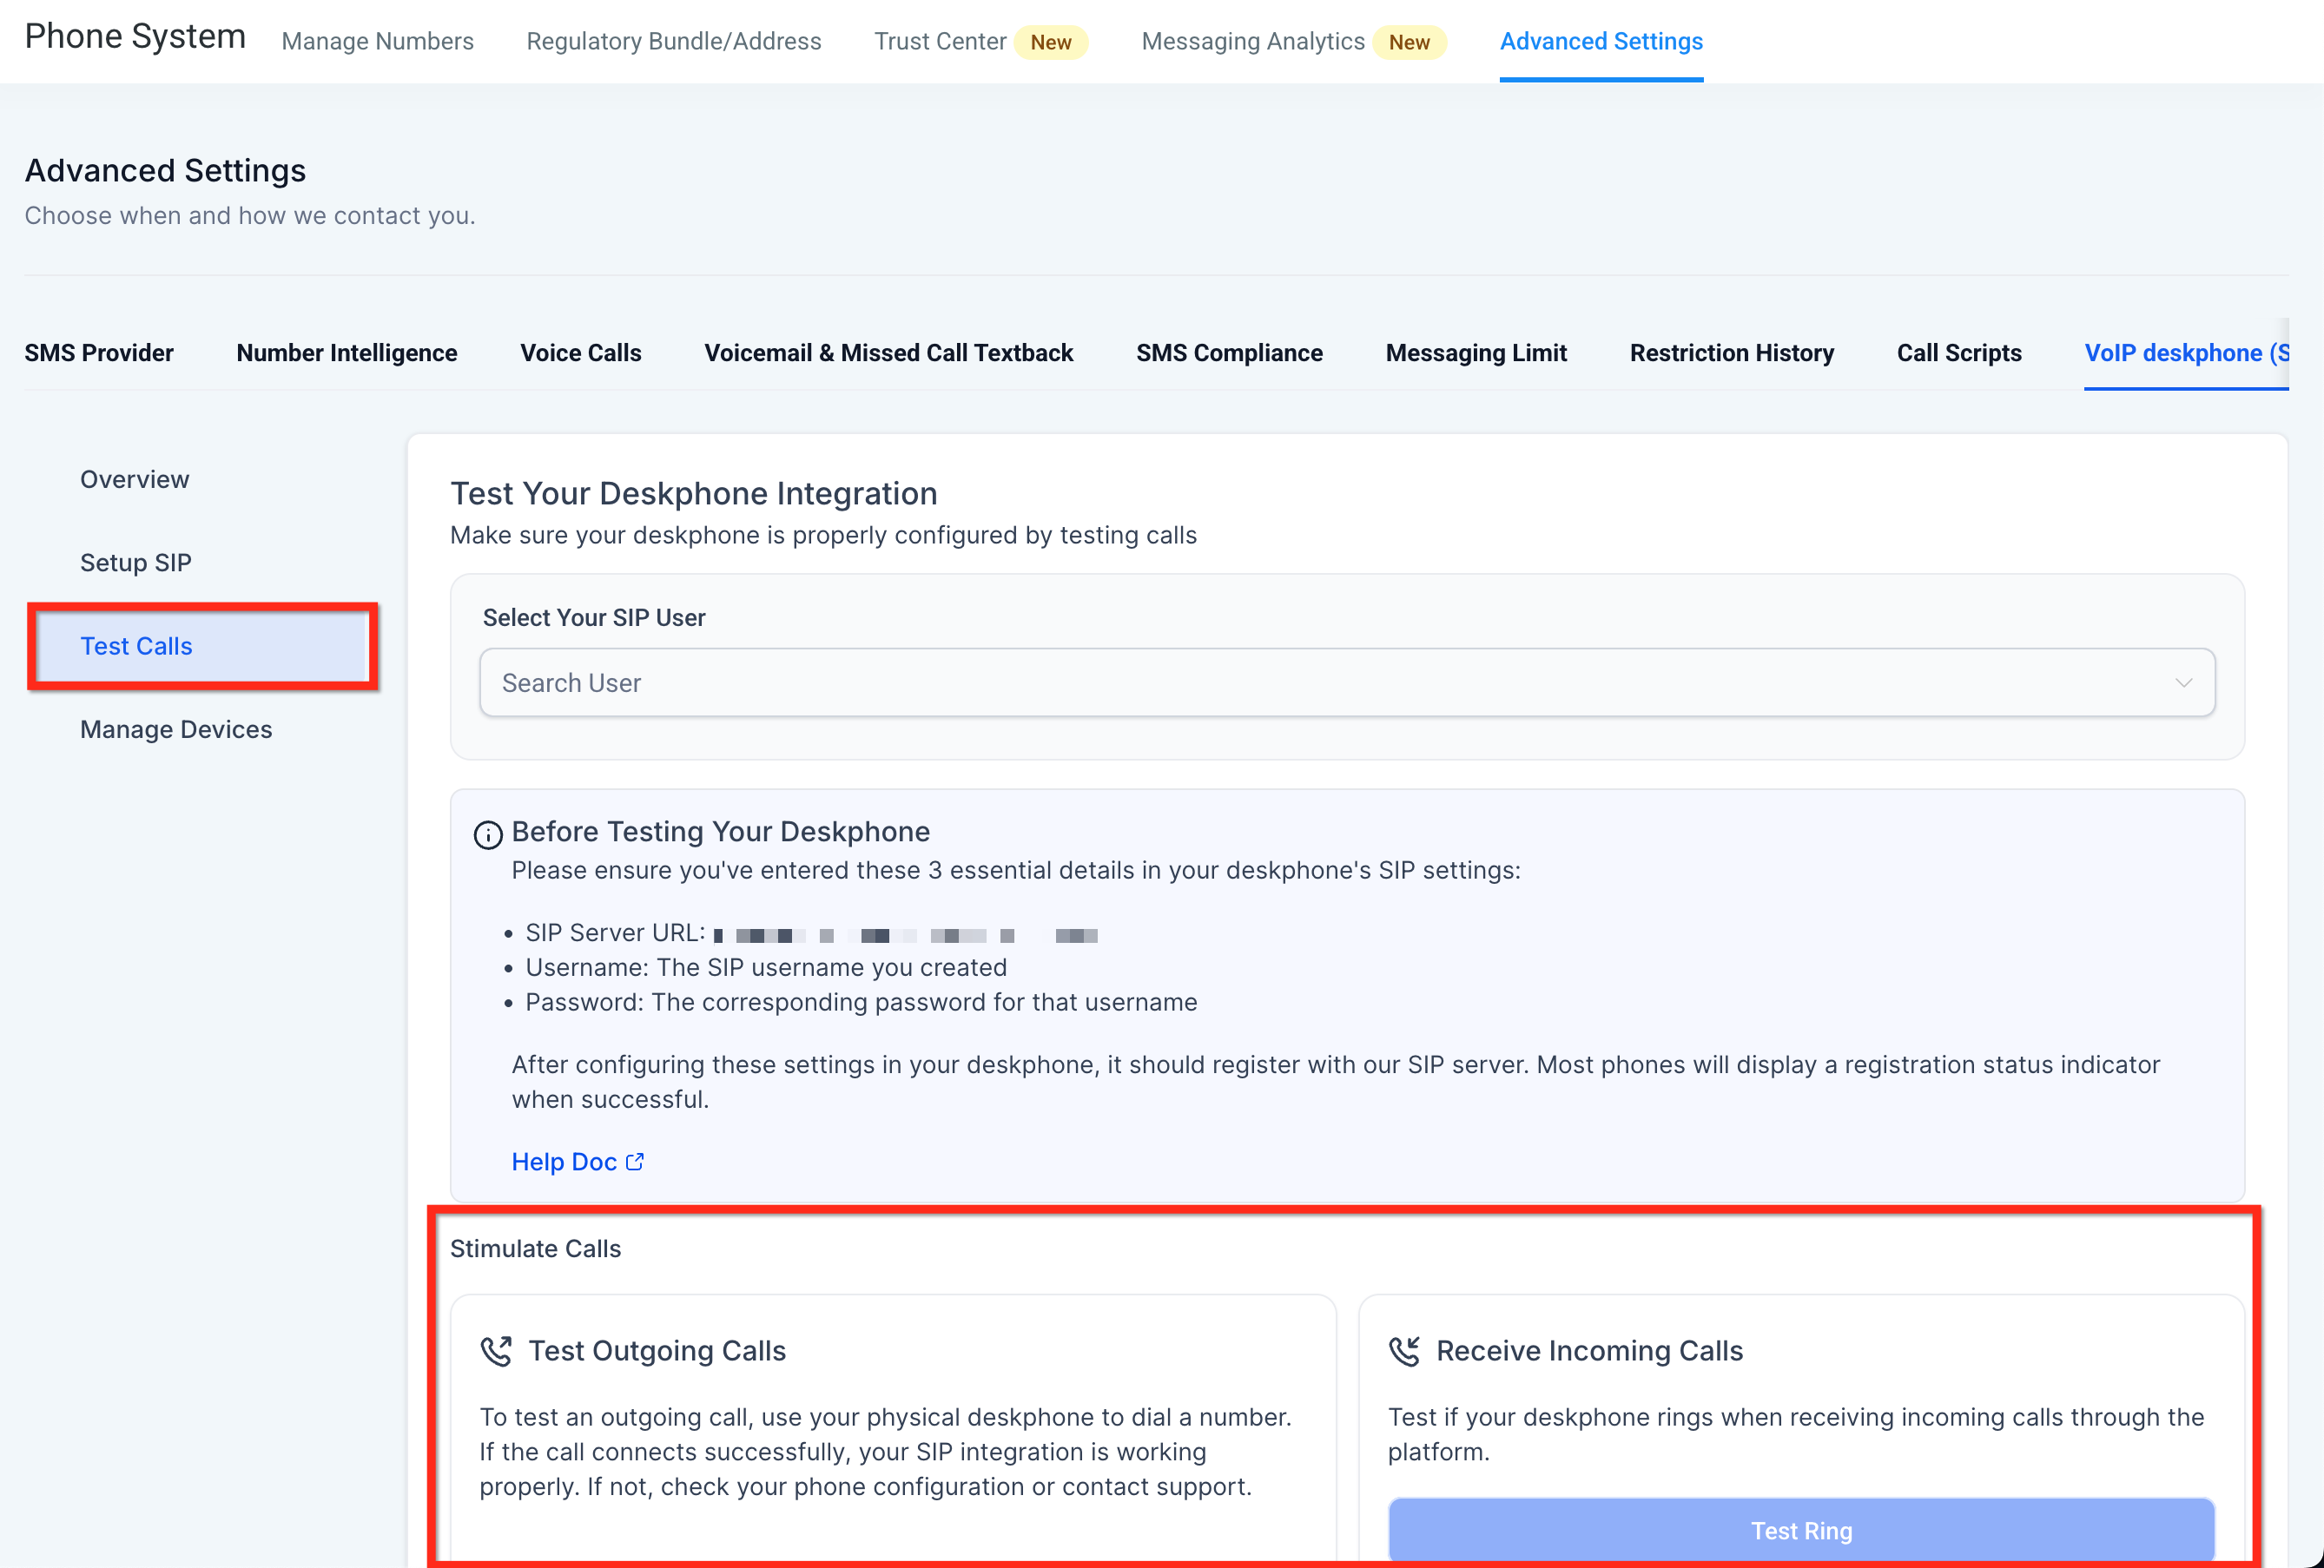Open the Help Doc link
The width and height of the screenshot is (2324, 1568).
pyautogui.click(x=564, y=1162)
